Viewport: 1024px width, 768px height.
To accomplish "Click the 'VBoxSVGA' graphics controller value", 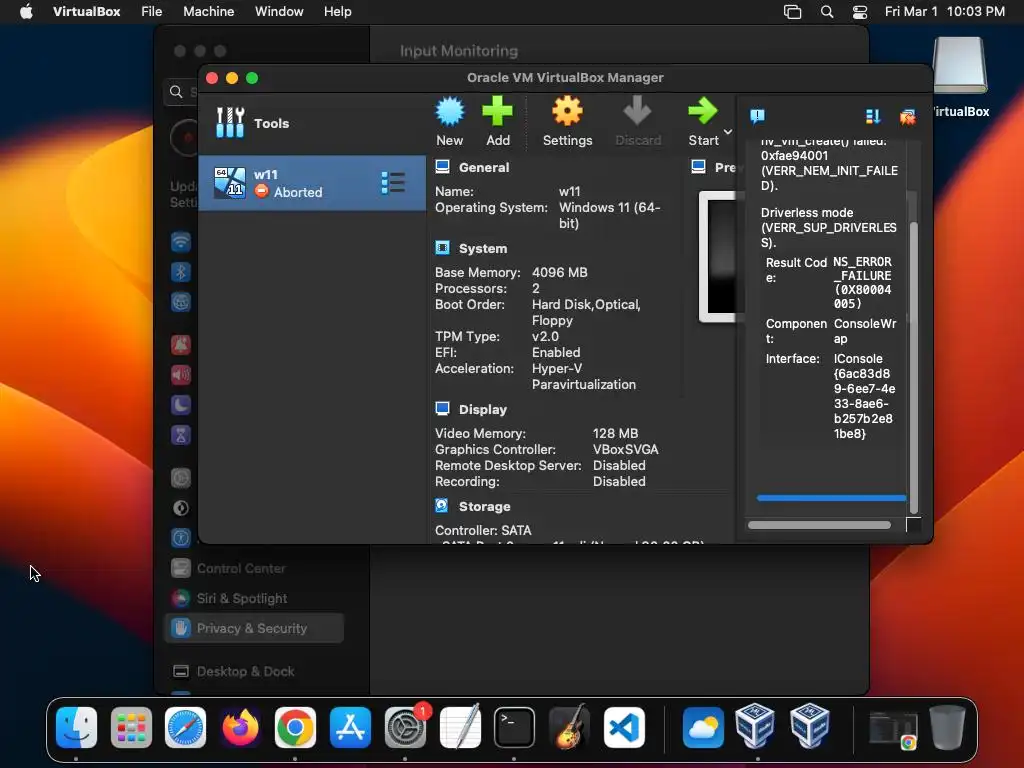I will click(x=626, y=449).
